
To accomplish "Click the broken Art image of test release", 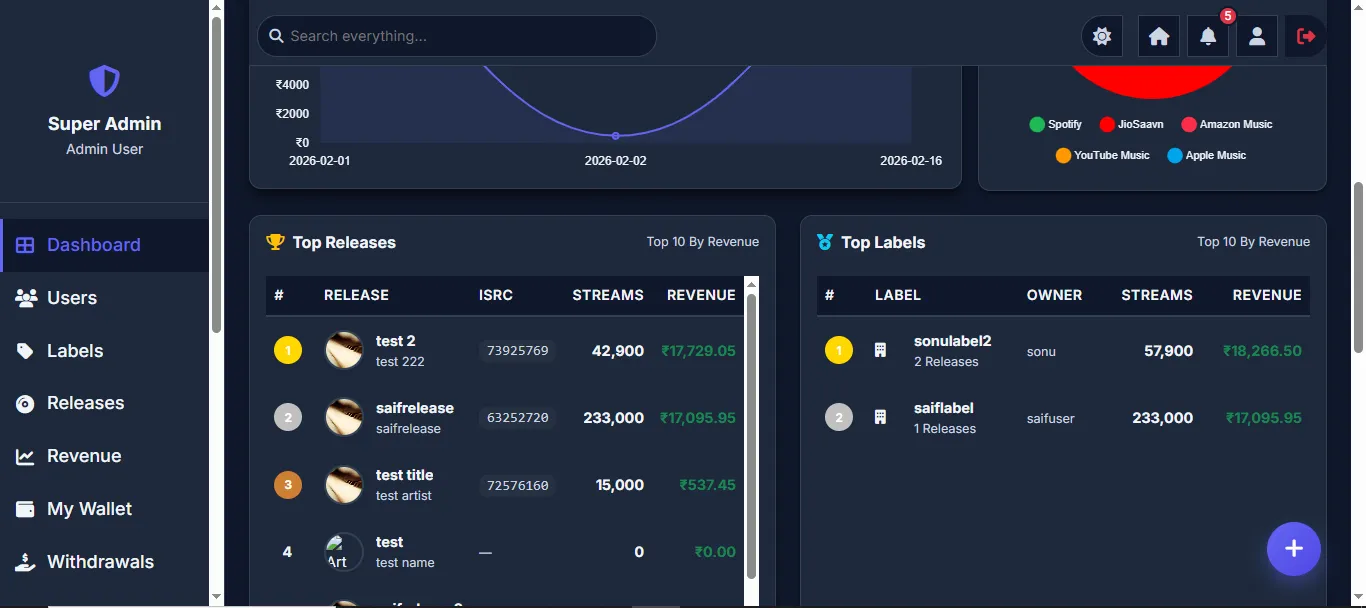I will click(x=344, y=552).
